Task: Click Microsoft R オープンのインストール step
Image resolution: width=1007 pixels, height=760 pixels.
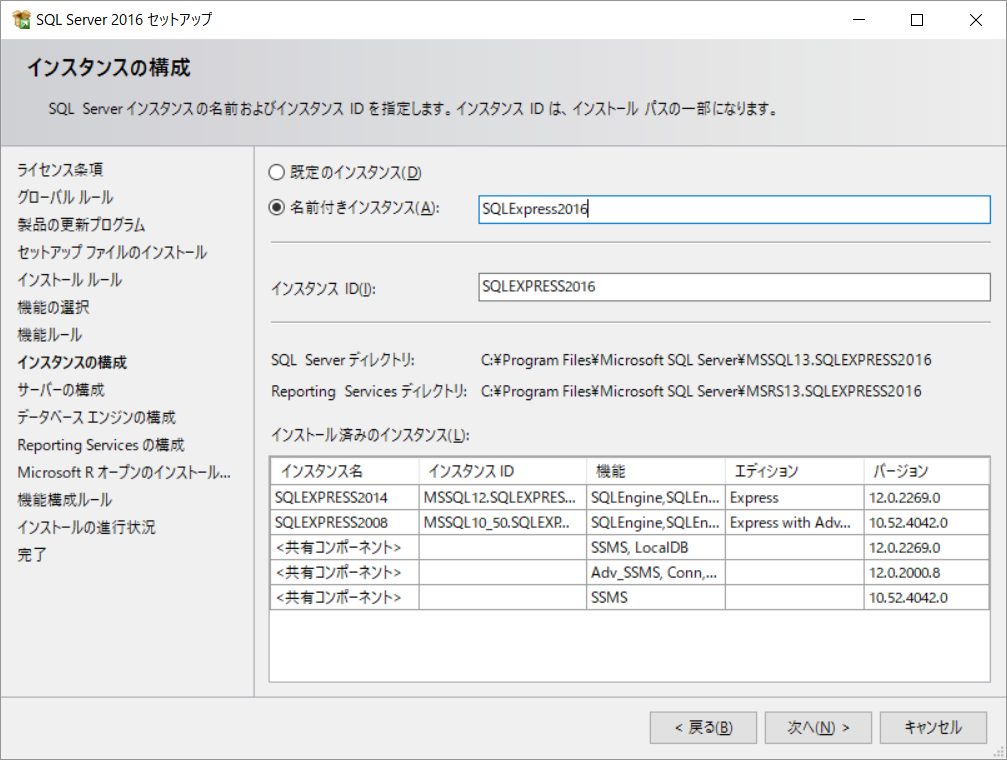Action: tap(124, 473)
